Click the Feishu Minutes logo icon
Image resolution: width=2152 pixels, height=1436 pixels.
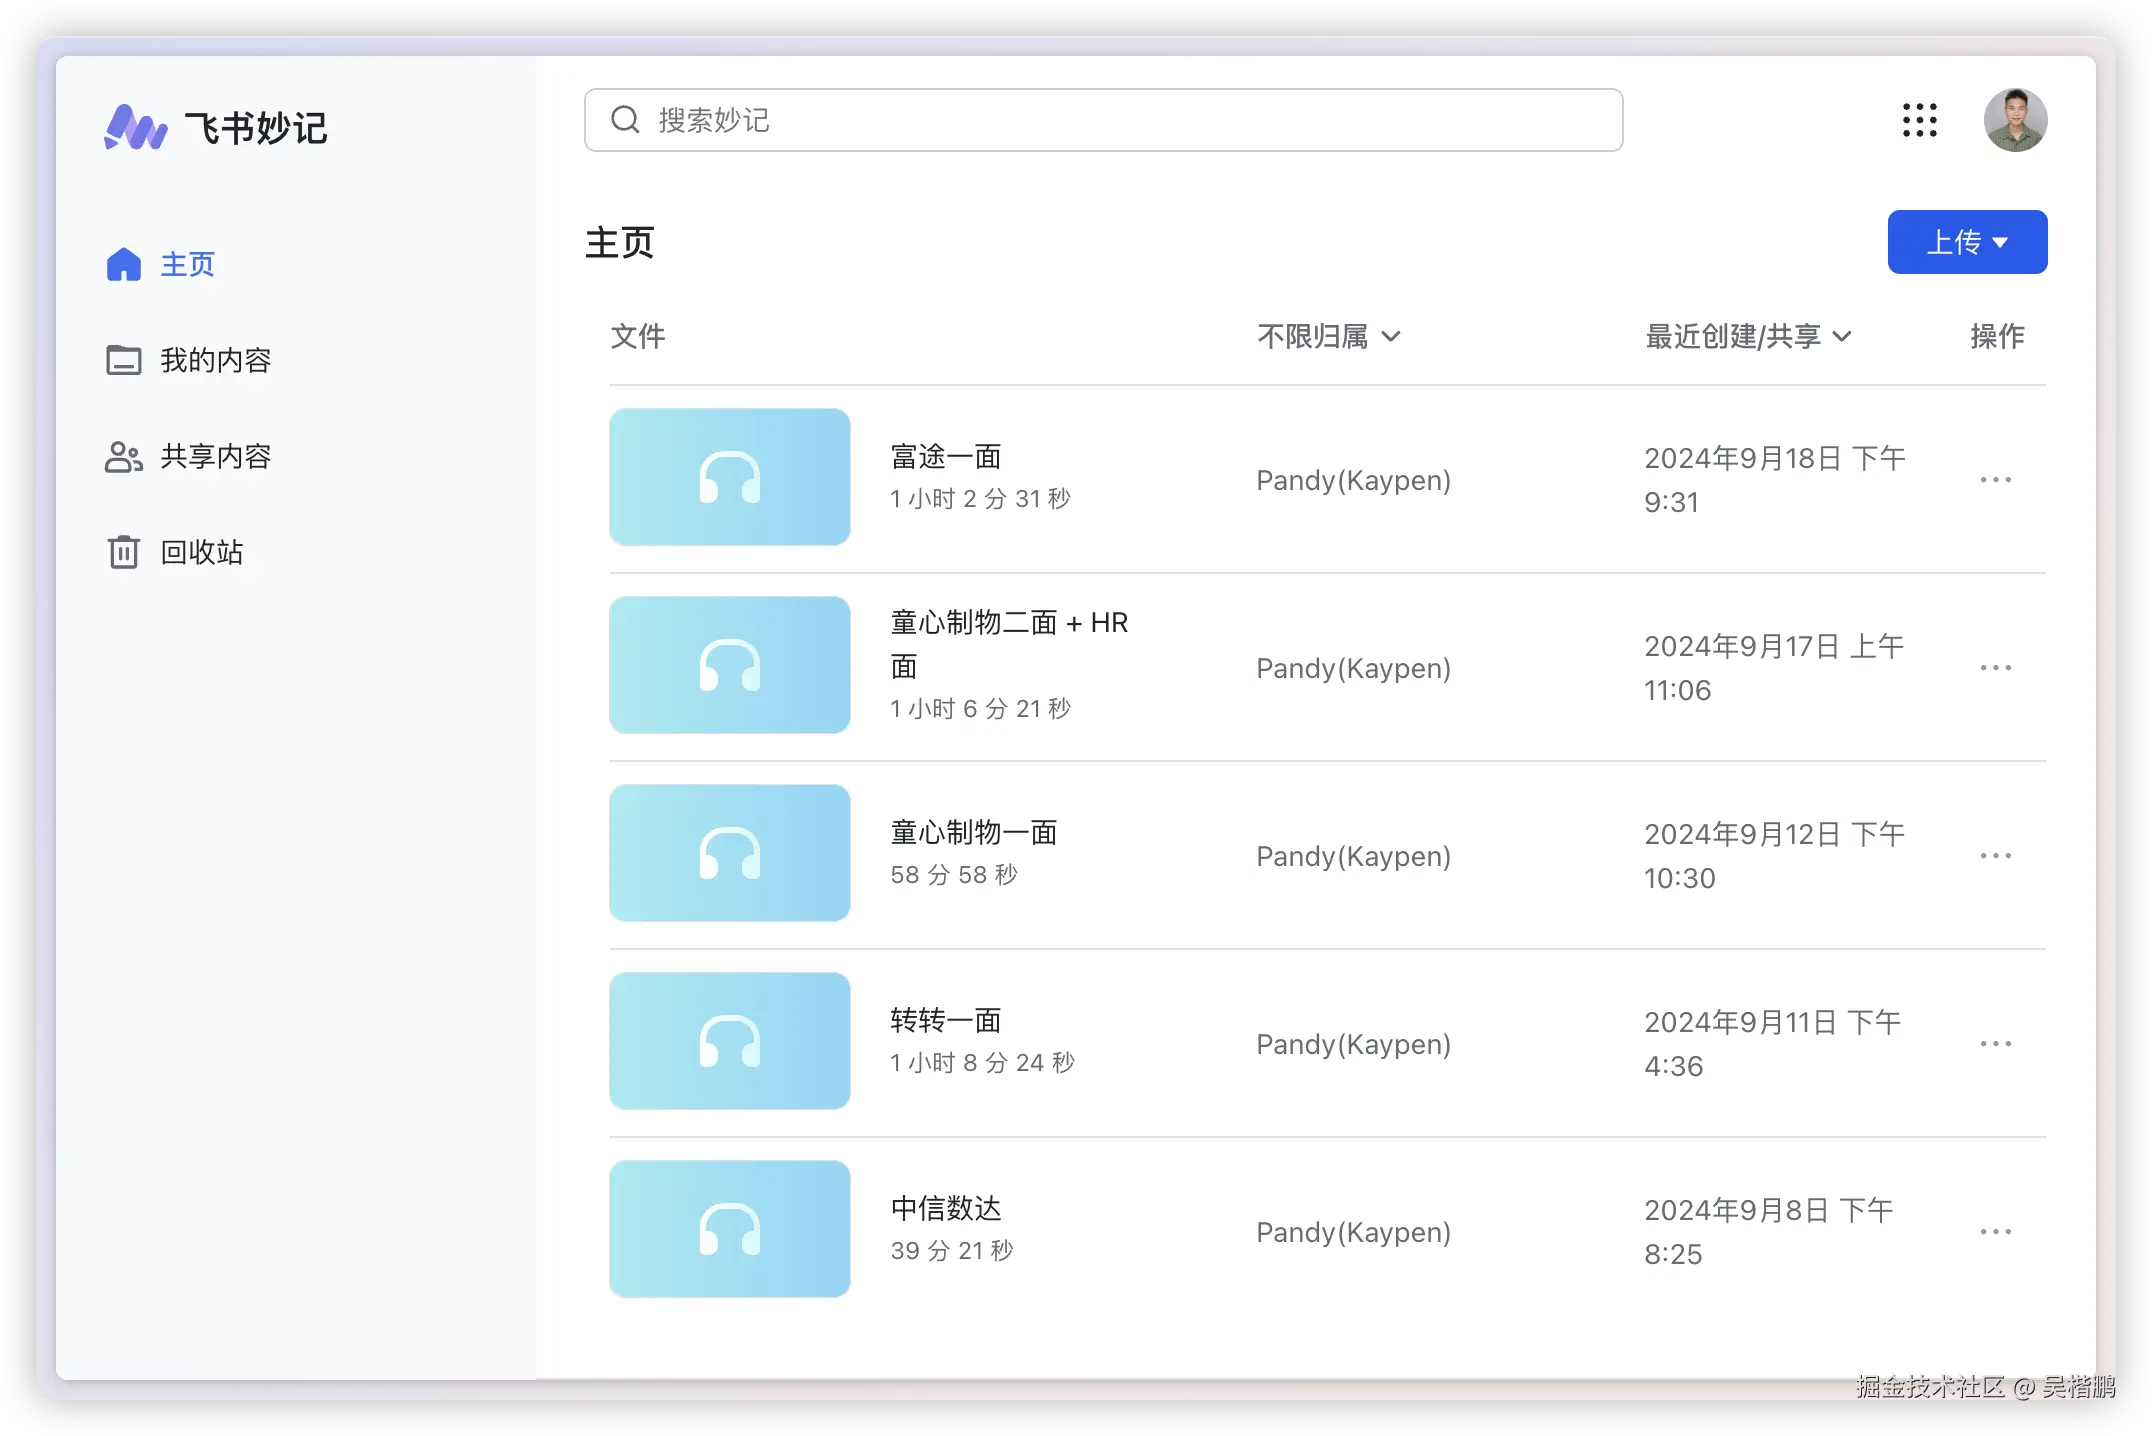136,128
